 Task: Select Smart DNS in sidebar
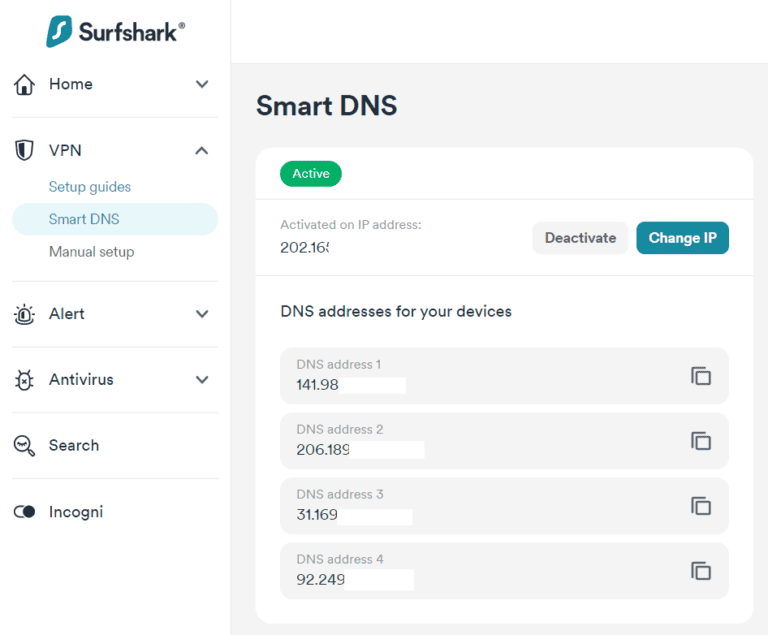click(x=84, y=219)
